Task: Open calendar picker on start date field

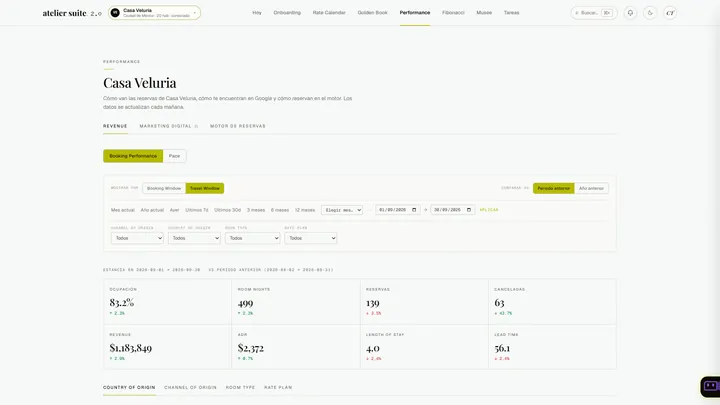Action: (414, 210)
